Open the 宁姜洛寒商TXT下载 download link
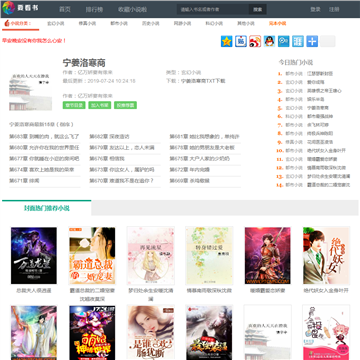This screenshot has height=360, width=360. pyautogui.click(x=203, y=81)
